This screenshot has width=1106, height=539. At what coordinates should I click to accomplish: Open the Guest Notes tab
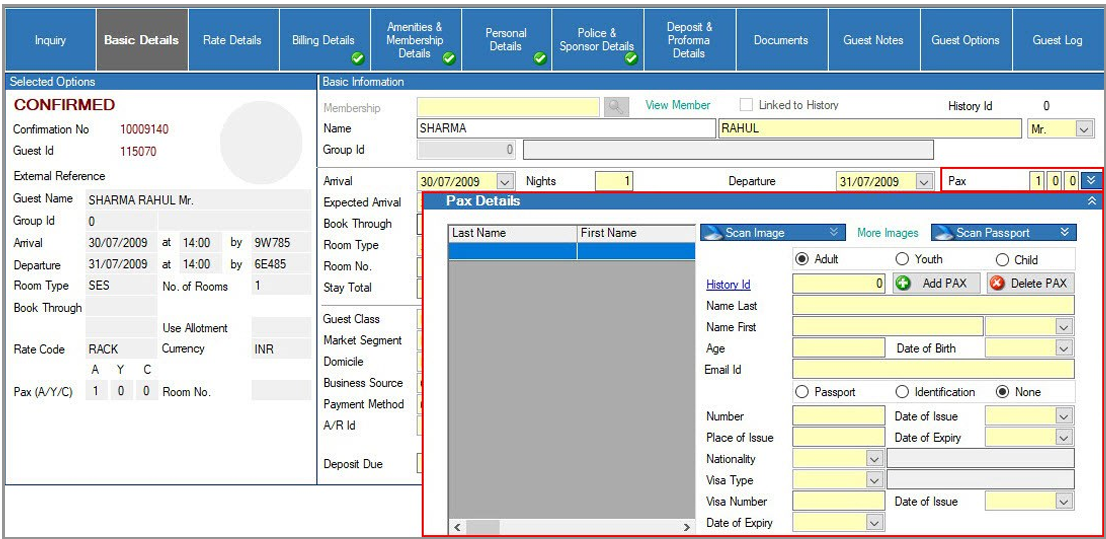(873, 41)
